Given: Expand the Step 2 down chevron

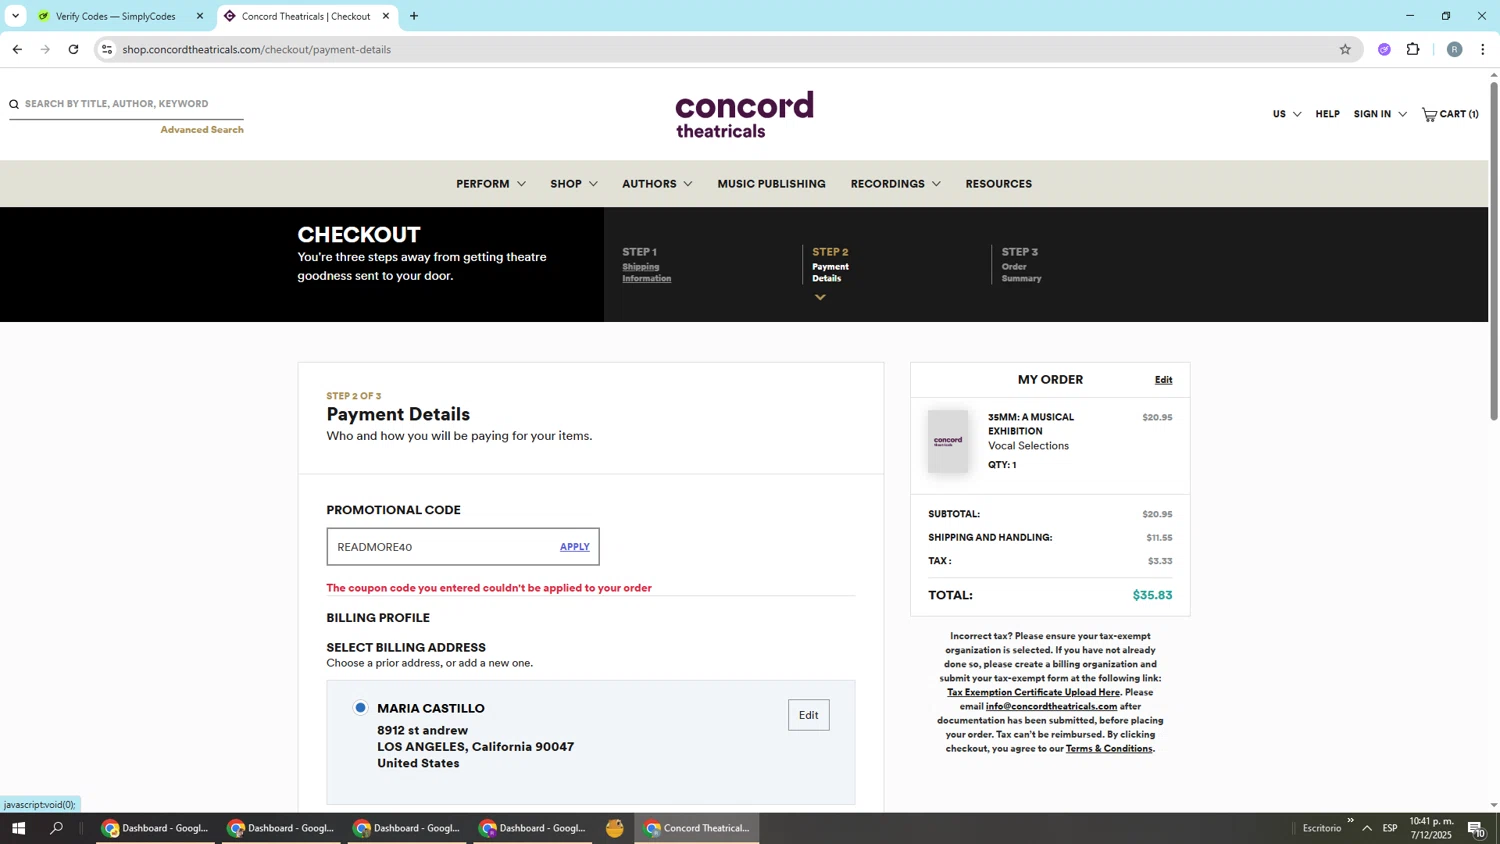Looking at the screenshot, I should (x=820, y=297).
